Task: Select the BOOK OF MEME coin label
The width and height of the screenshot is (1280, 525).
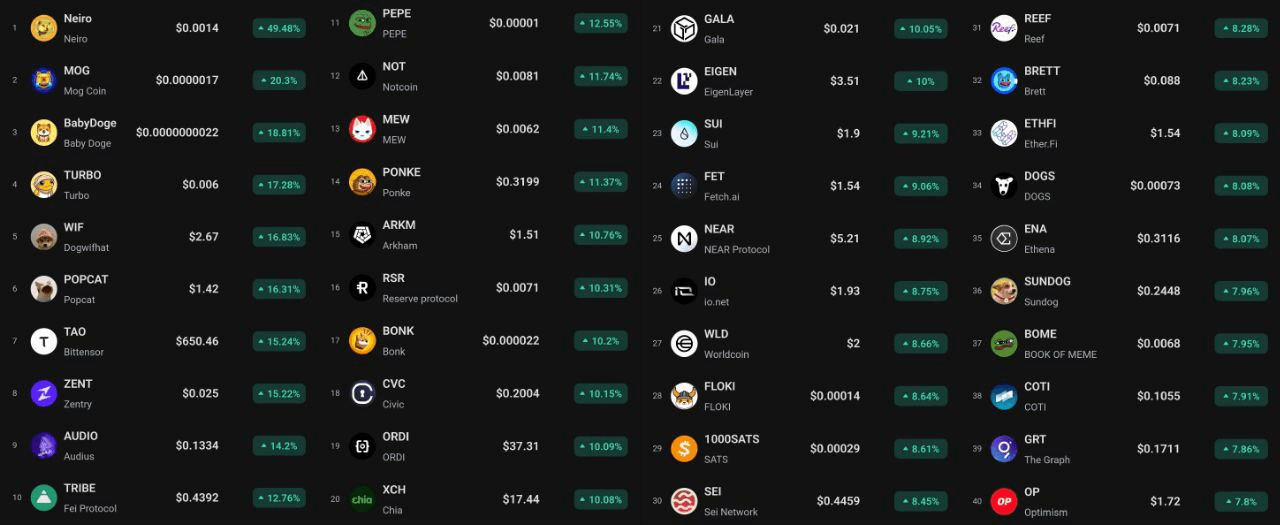Action: point(1060,354)
